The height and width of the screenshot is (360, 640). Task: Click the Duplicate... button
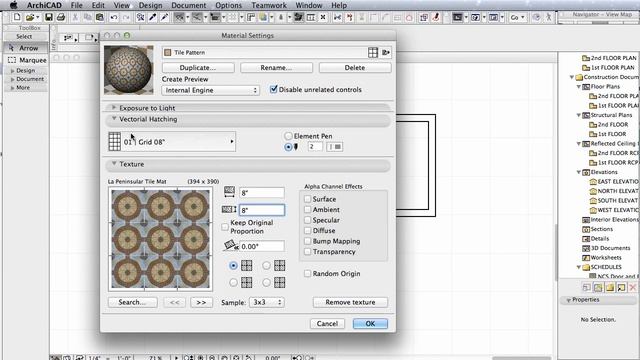click(198, 68)
